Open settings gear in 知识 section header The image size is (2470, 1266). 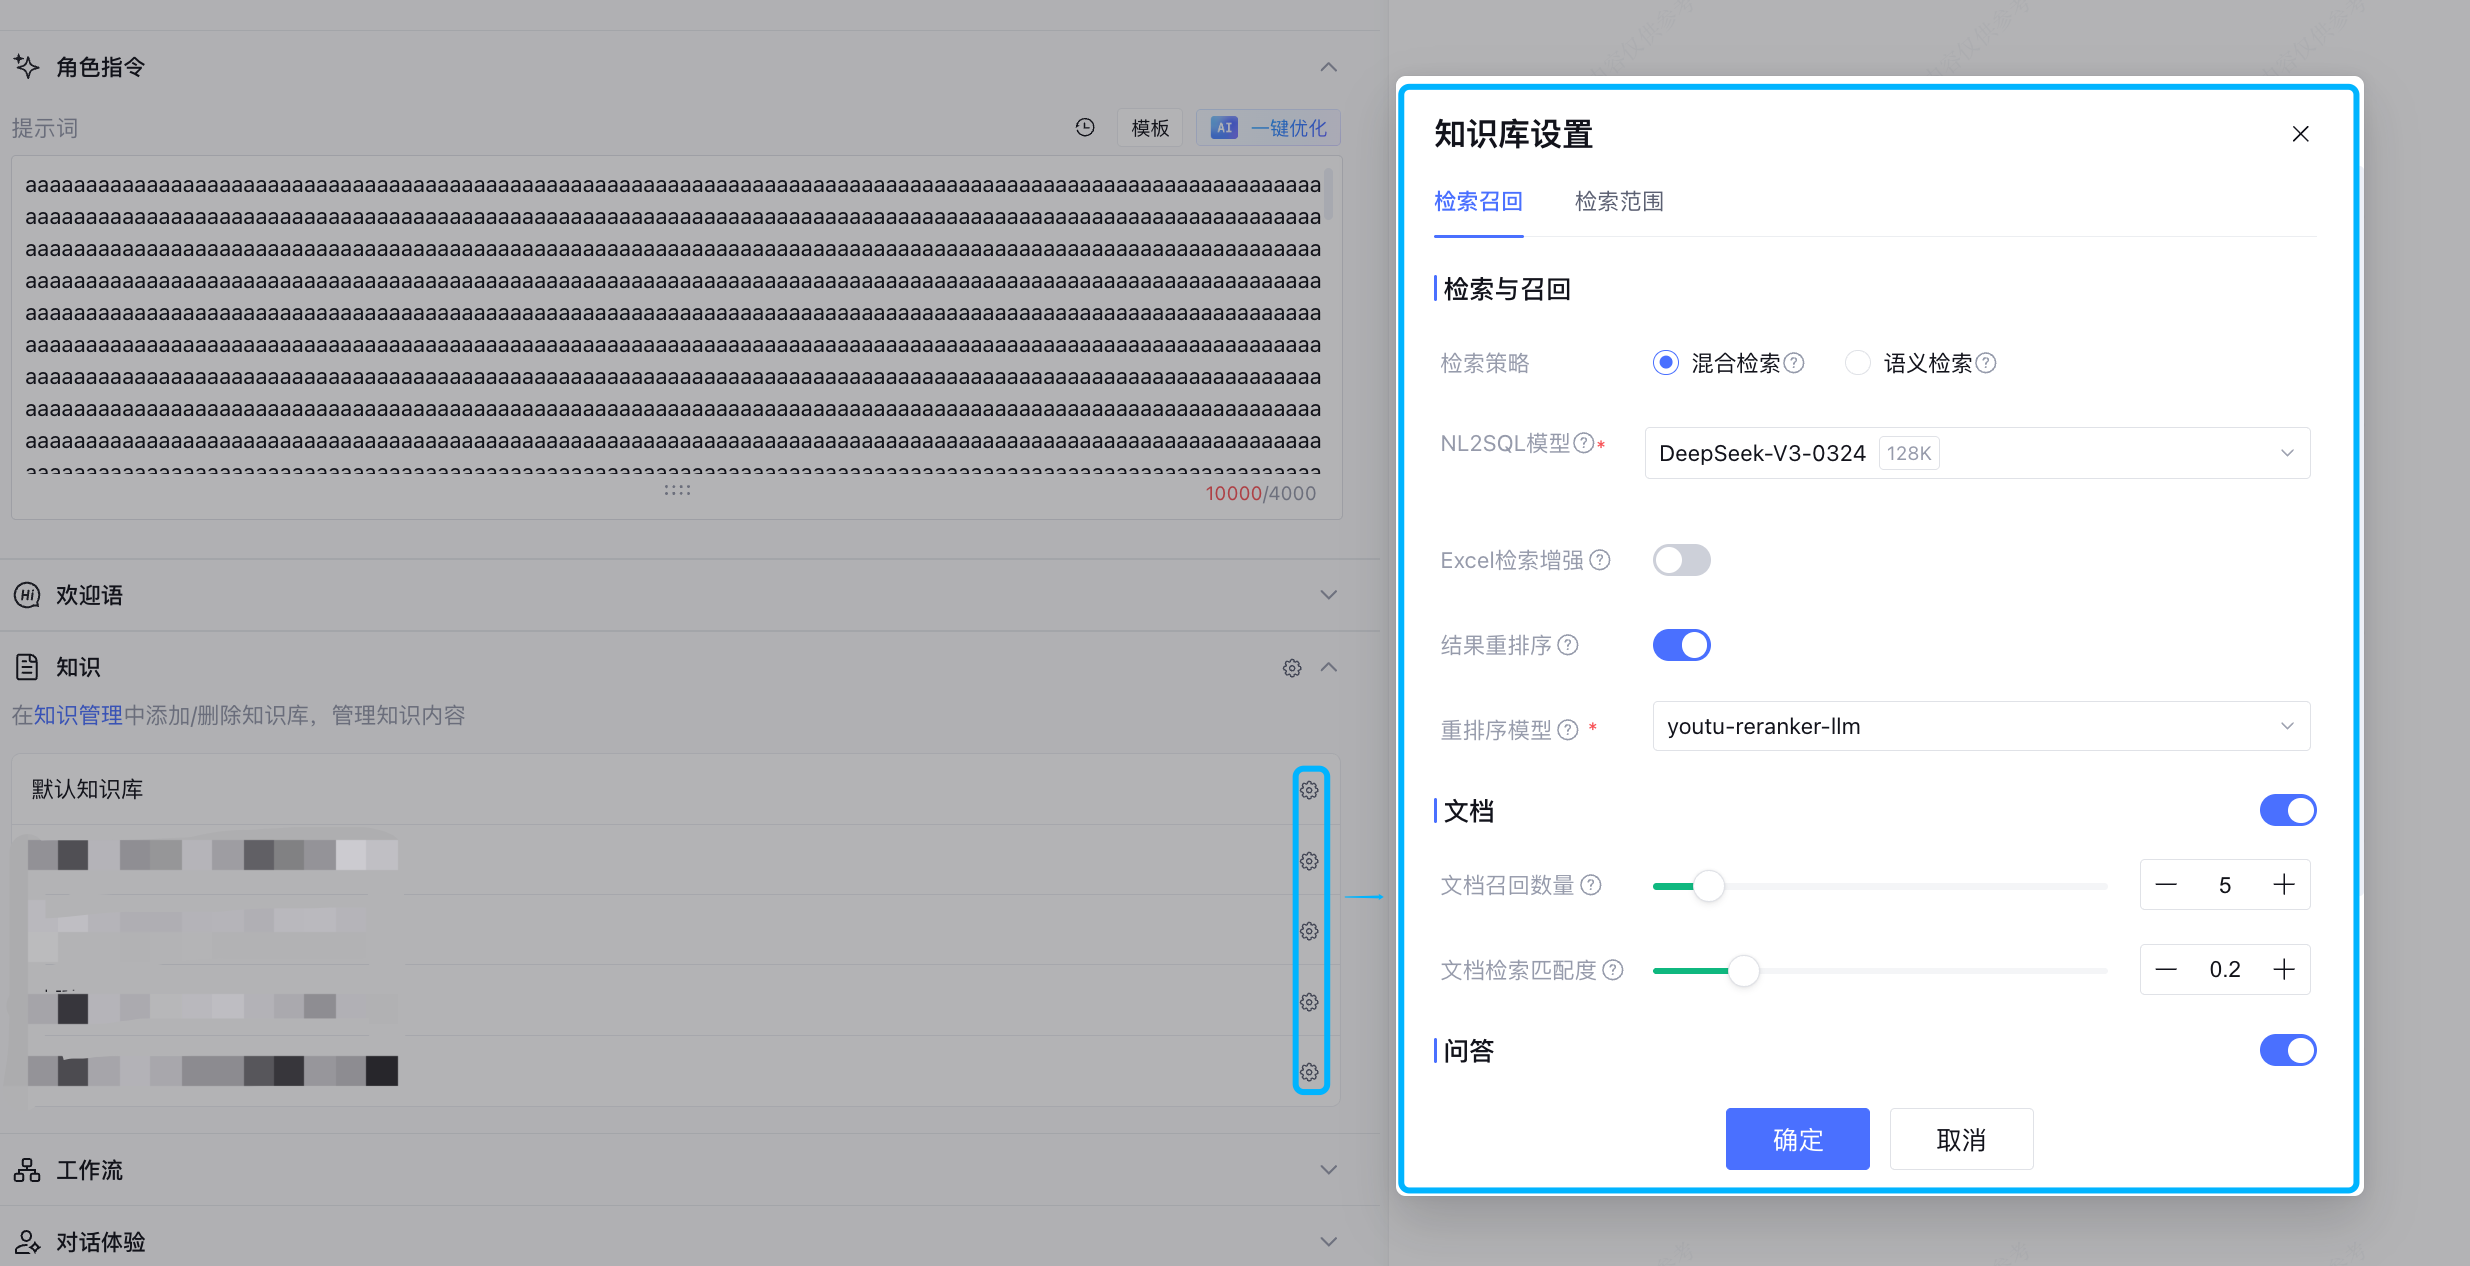click(1292, 668)
